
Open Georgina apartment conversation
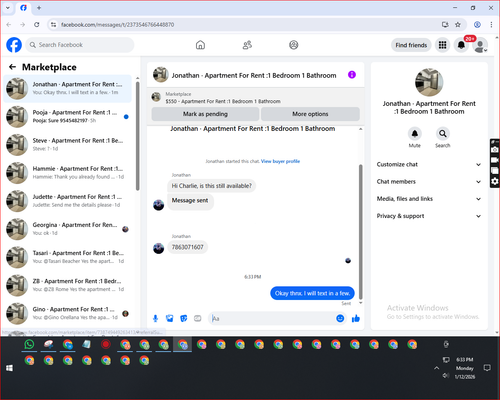pos(68,229)
